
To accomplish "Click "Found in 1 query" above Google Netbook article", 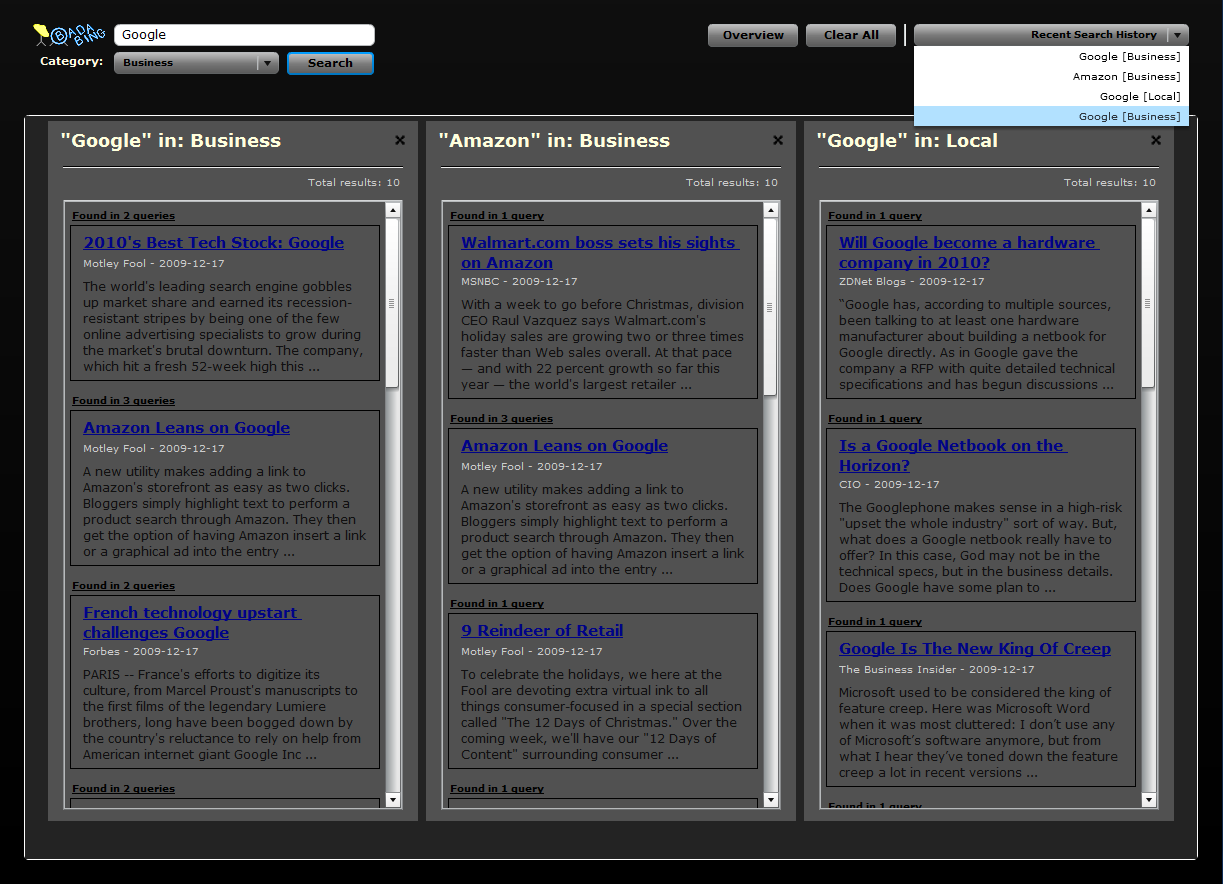I will click(x=875, y=419).
